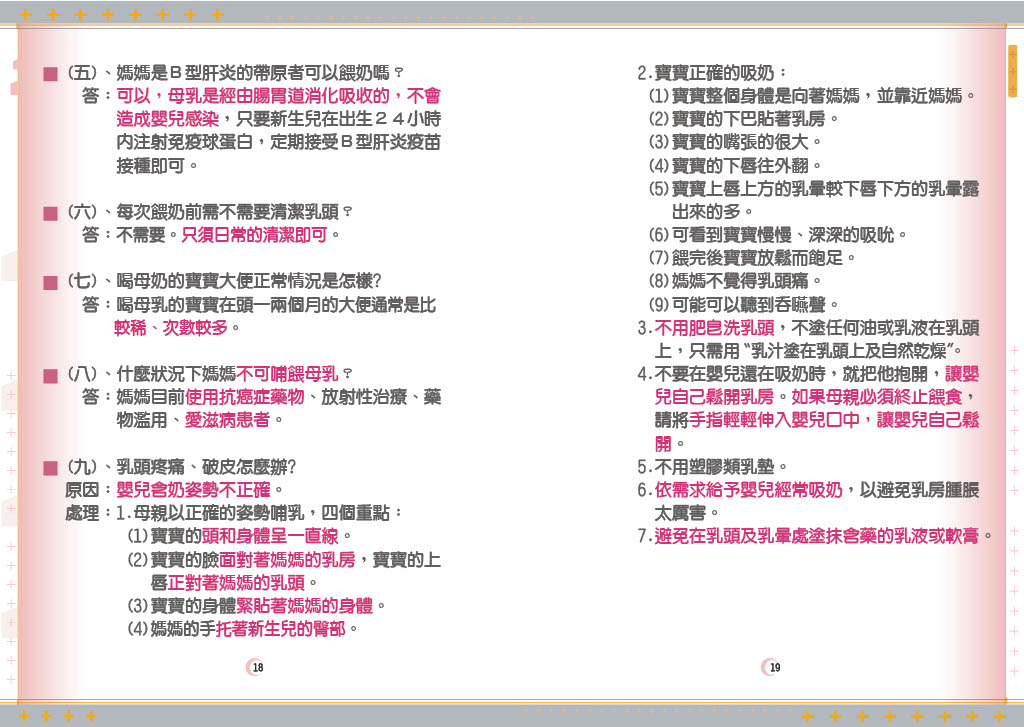Click the pink text 托著新生兒的臀部
The image size is (1024, 727).
tap(280, 629)
